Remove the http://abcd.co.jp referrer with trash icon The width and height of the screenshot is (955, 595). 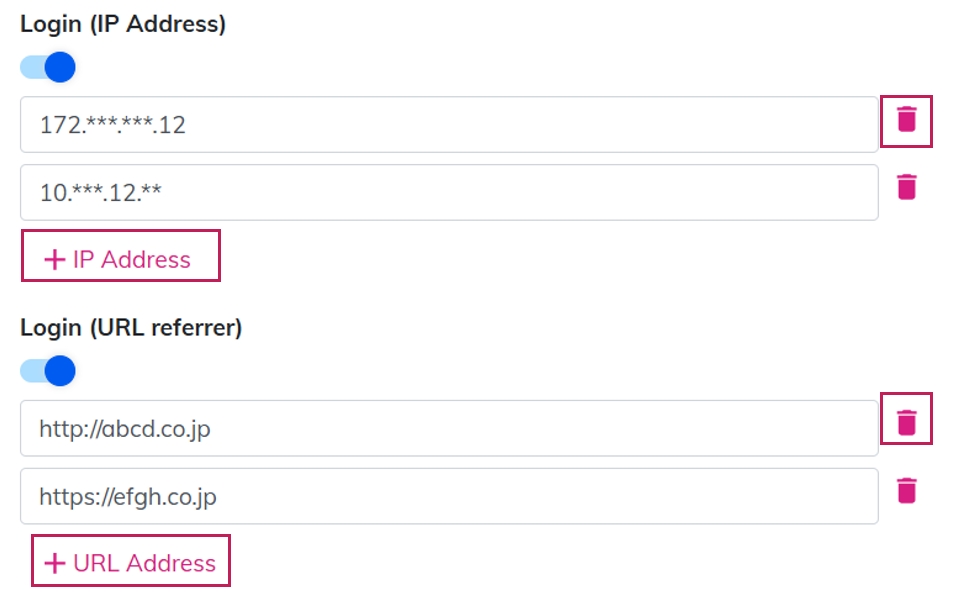click(x=906, y=422)
